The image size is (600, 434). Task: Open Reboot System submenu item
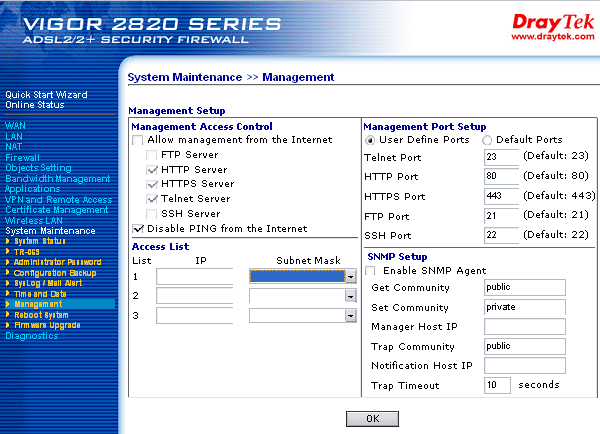pyautogui.click(x=41, y=315)
